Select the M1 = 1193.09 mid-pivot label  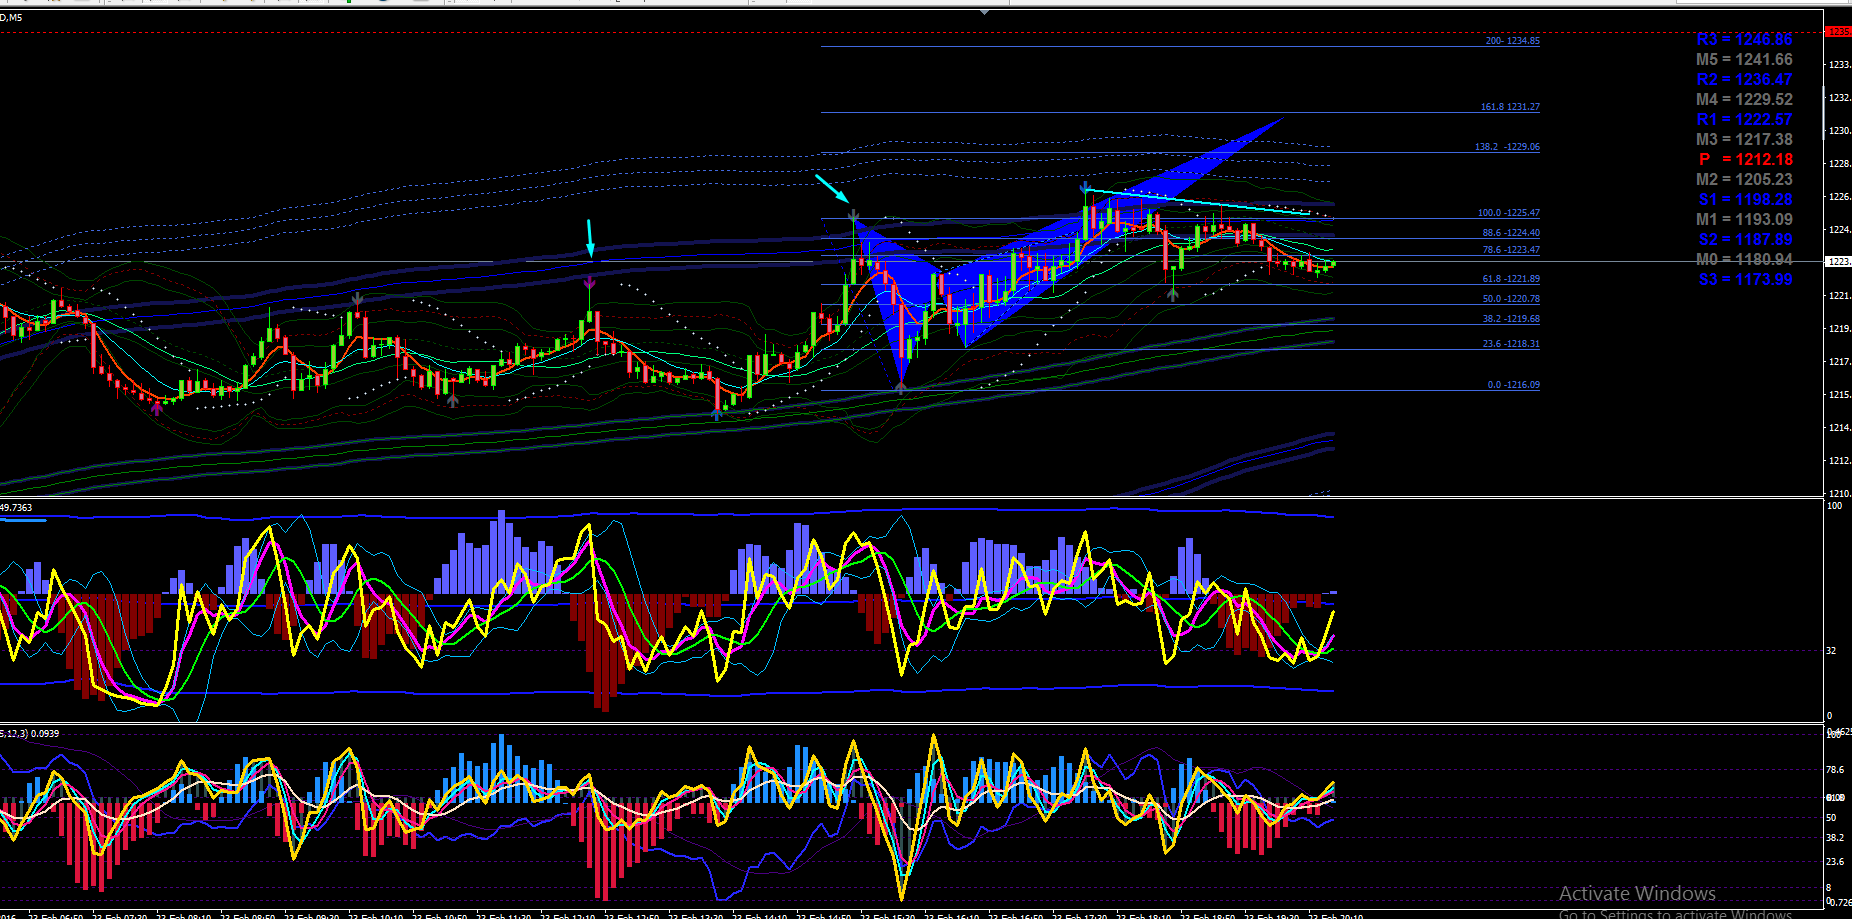[1744, 220]
